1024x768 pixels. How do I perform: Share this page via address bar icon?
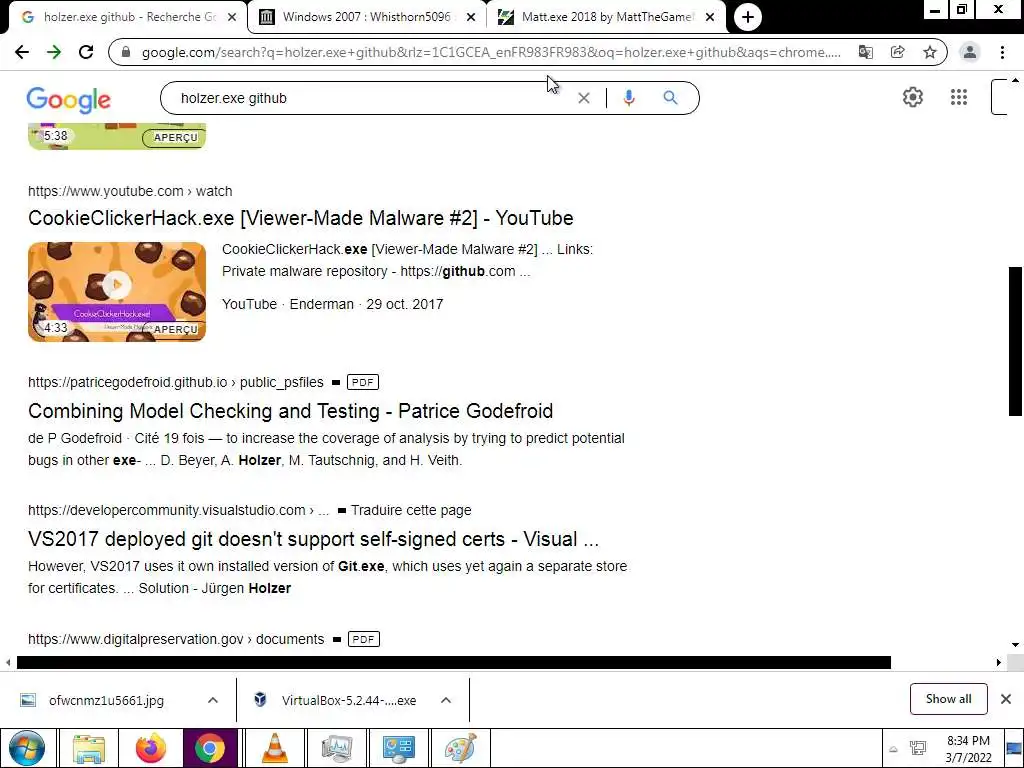click(x=898, y=52)
